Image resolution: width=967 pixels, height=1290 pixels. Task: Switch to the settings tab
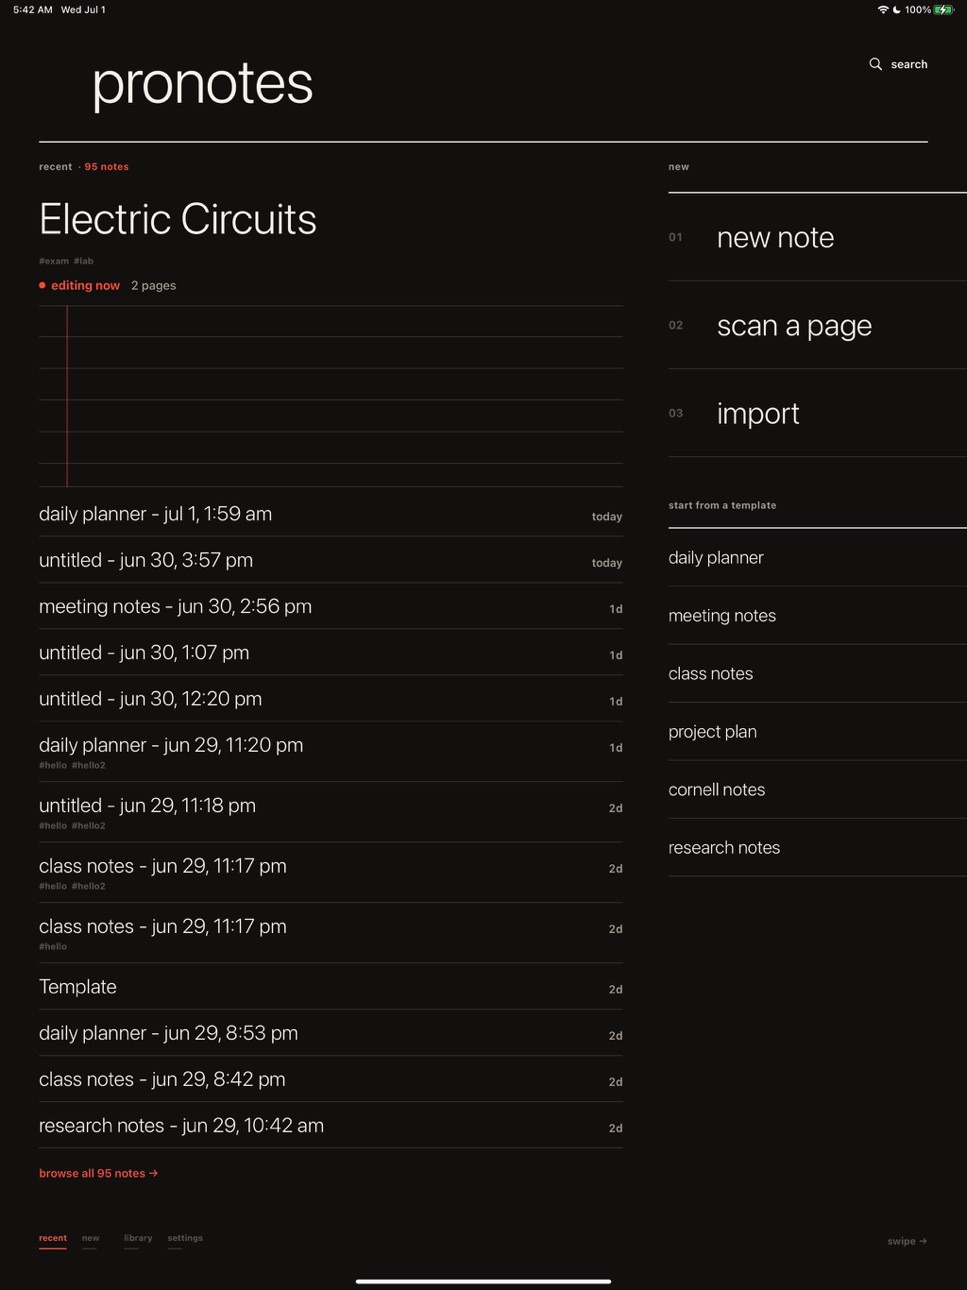tap(185, 1238)
